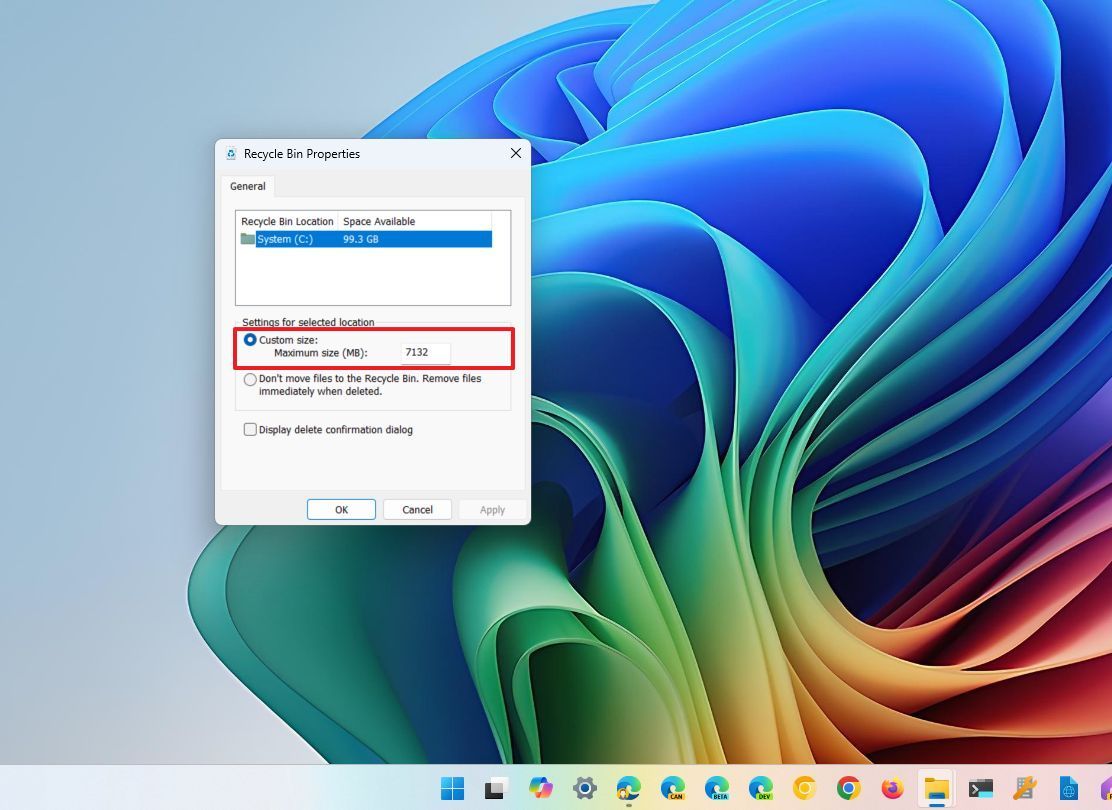
Task: Launch Google Chrome from the taskbar
Action: click(x=848, y=789)
